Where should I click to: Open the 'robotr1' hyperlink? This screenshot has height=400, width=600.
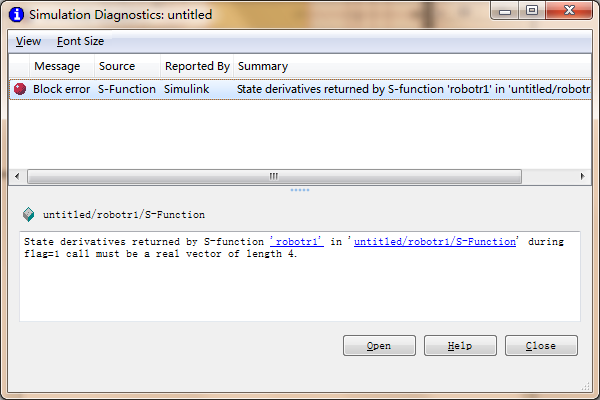[296, 241]
